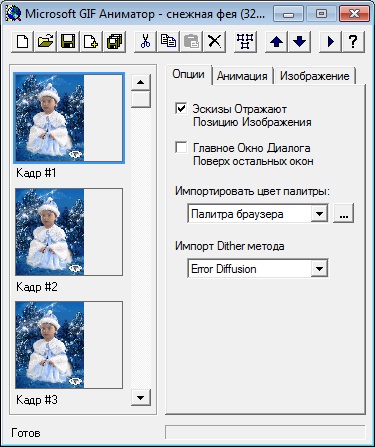Image resolution: width=375 pixels, height=447 pixels.
Task: Uncheck Эскизы Отражают Позицию Изображения
Action: [x=181, y=109]
